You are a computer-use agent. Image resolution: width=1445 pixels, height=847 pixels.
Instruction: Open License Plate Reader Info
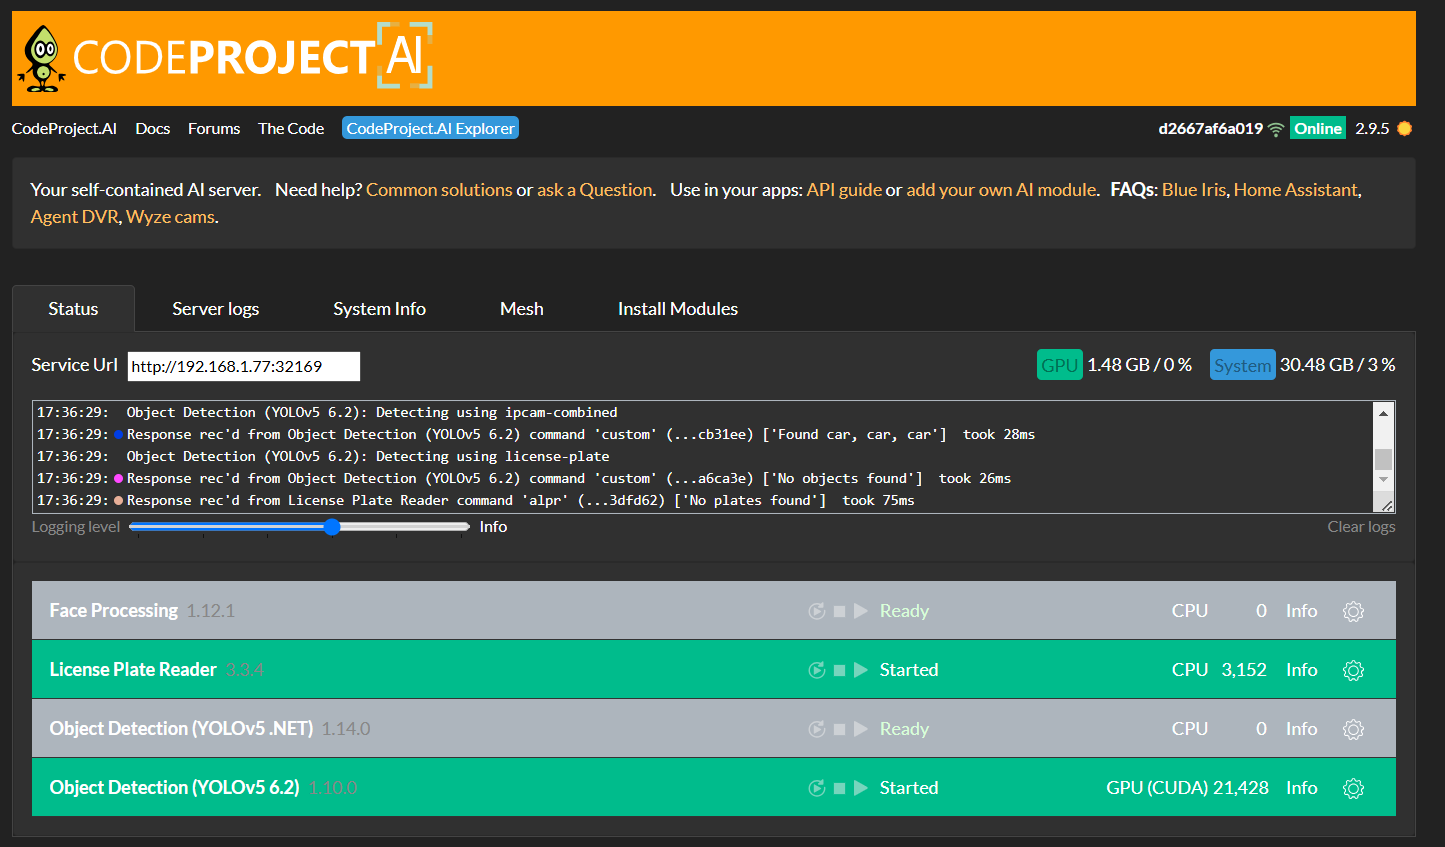click(x=1301, y=670)
